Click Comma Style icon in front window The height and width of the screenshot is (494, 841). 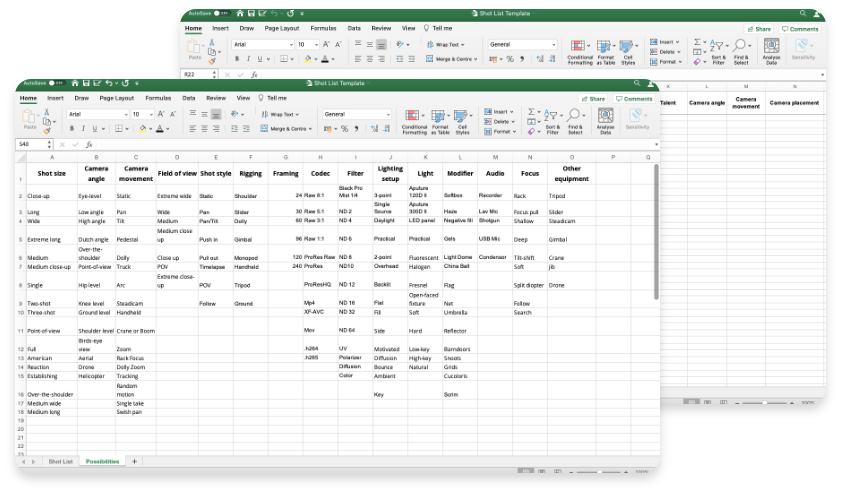357,129
